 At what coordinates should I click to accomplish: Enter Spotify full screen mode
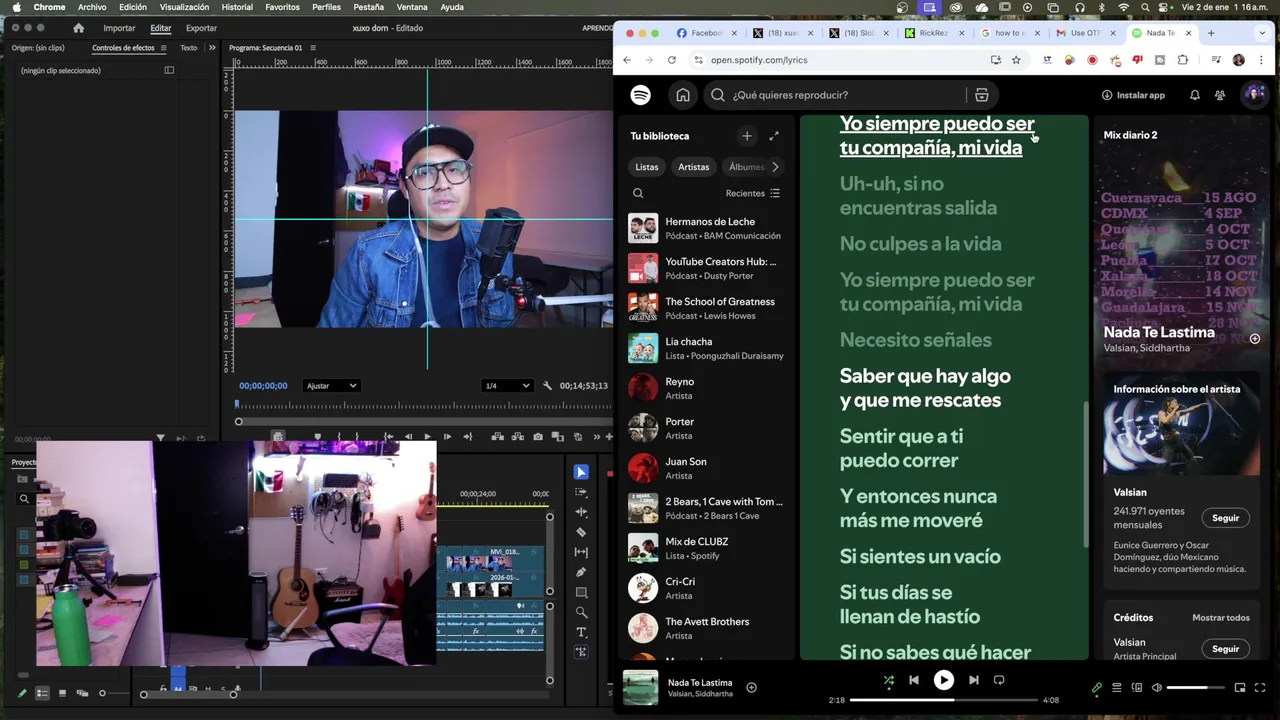pyautogui.click(x=1260, y=688)
